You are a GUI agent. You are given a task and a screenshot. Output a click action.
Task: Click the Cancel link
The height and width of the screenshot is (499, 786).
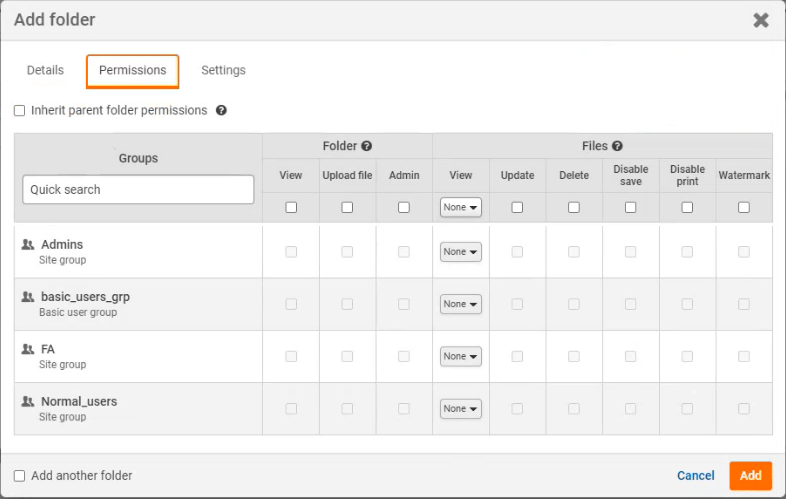(696, 476)
